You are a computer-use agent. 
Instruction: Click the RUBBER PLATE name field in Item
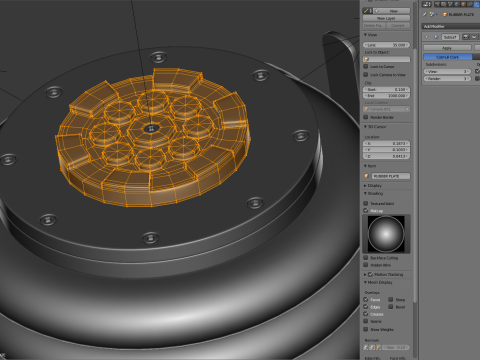coord(390,176)
